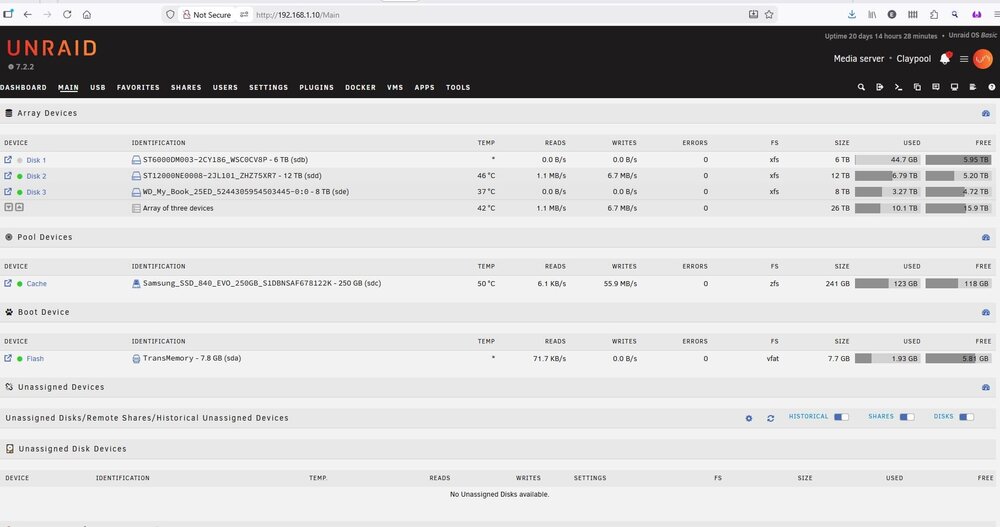Screen dimensions: 1000x527
Task: Click SSD icon beside Samsung_SSD_840_EVO
Action: 136,283
